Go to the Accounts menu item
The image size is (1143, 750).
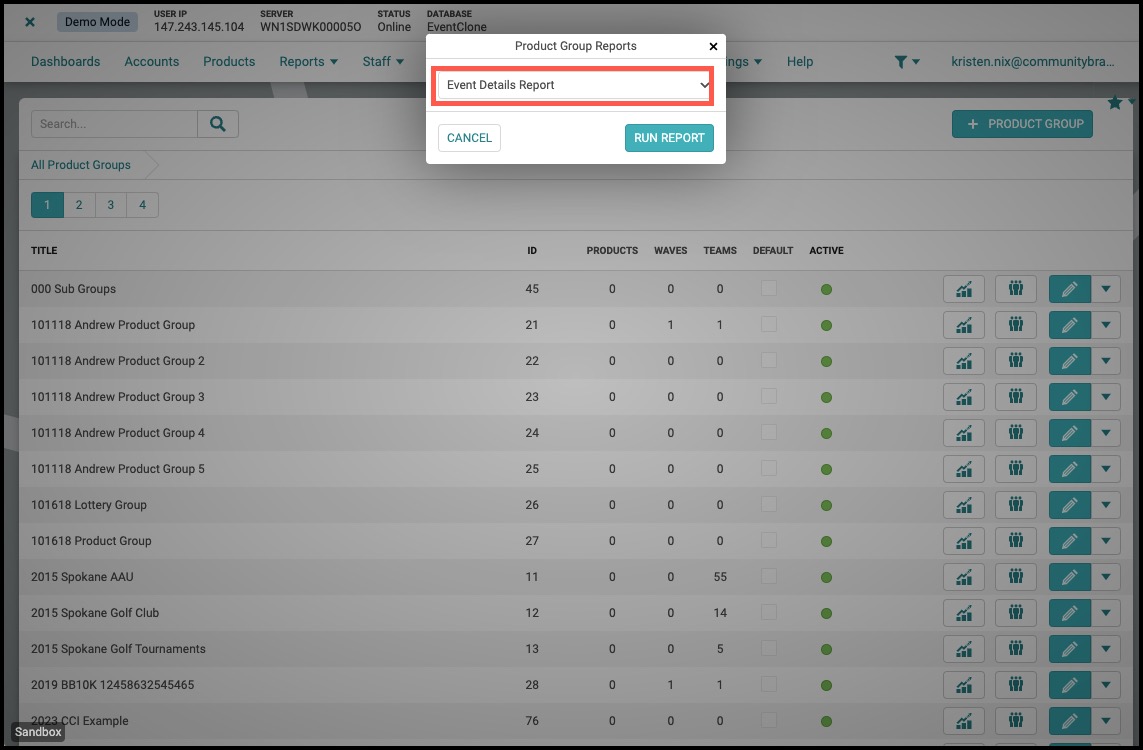tap(152, 62)
